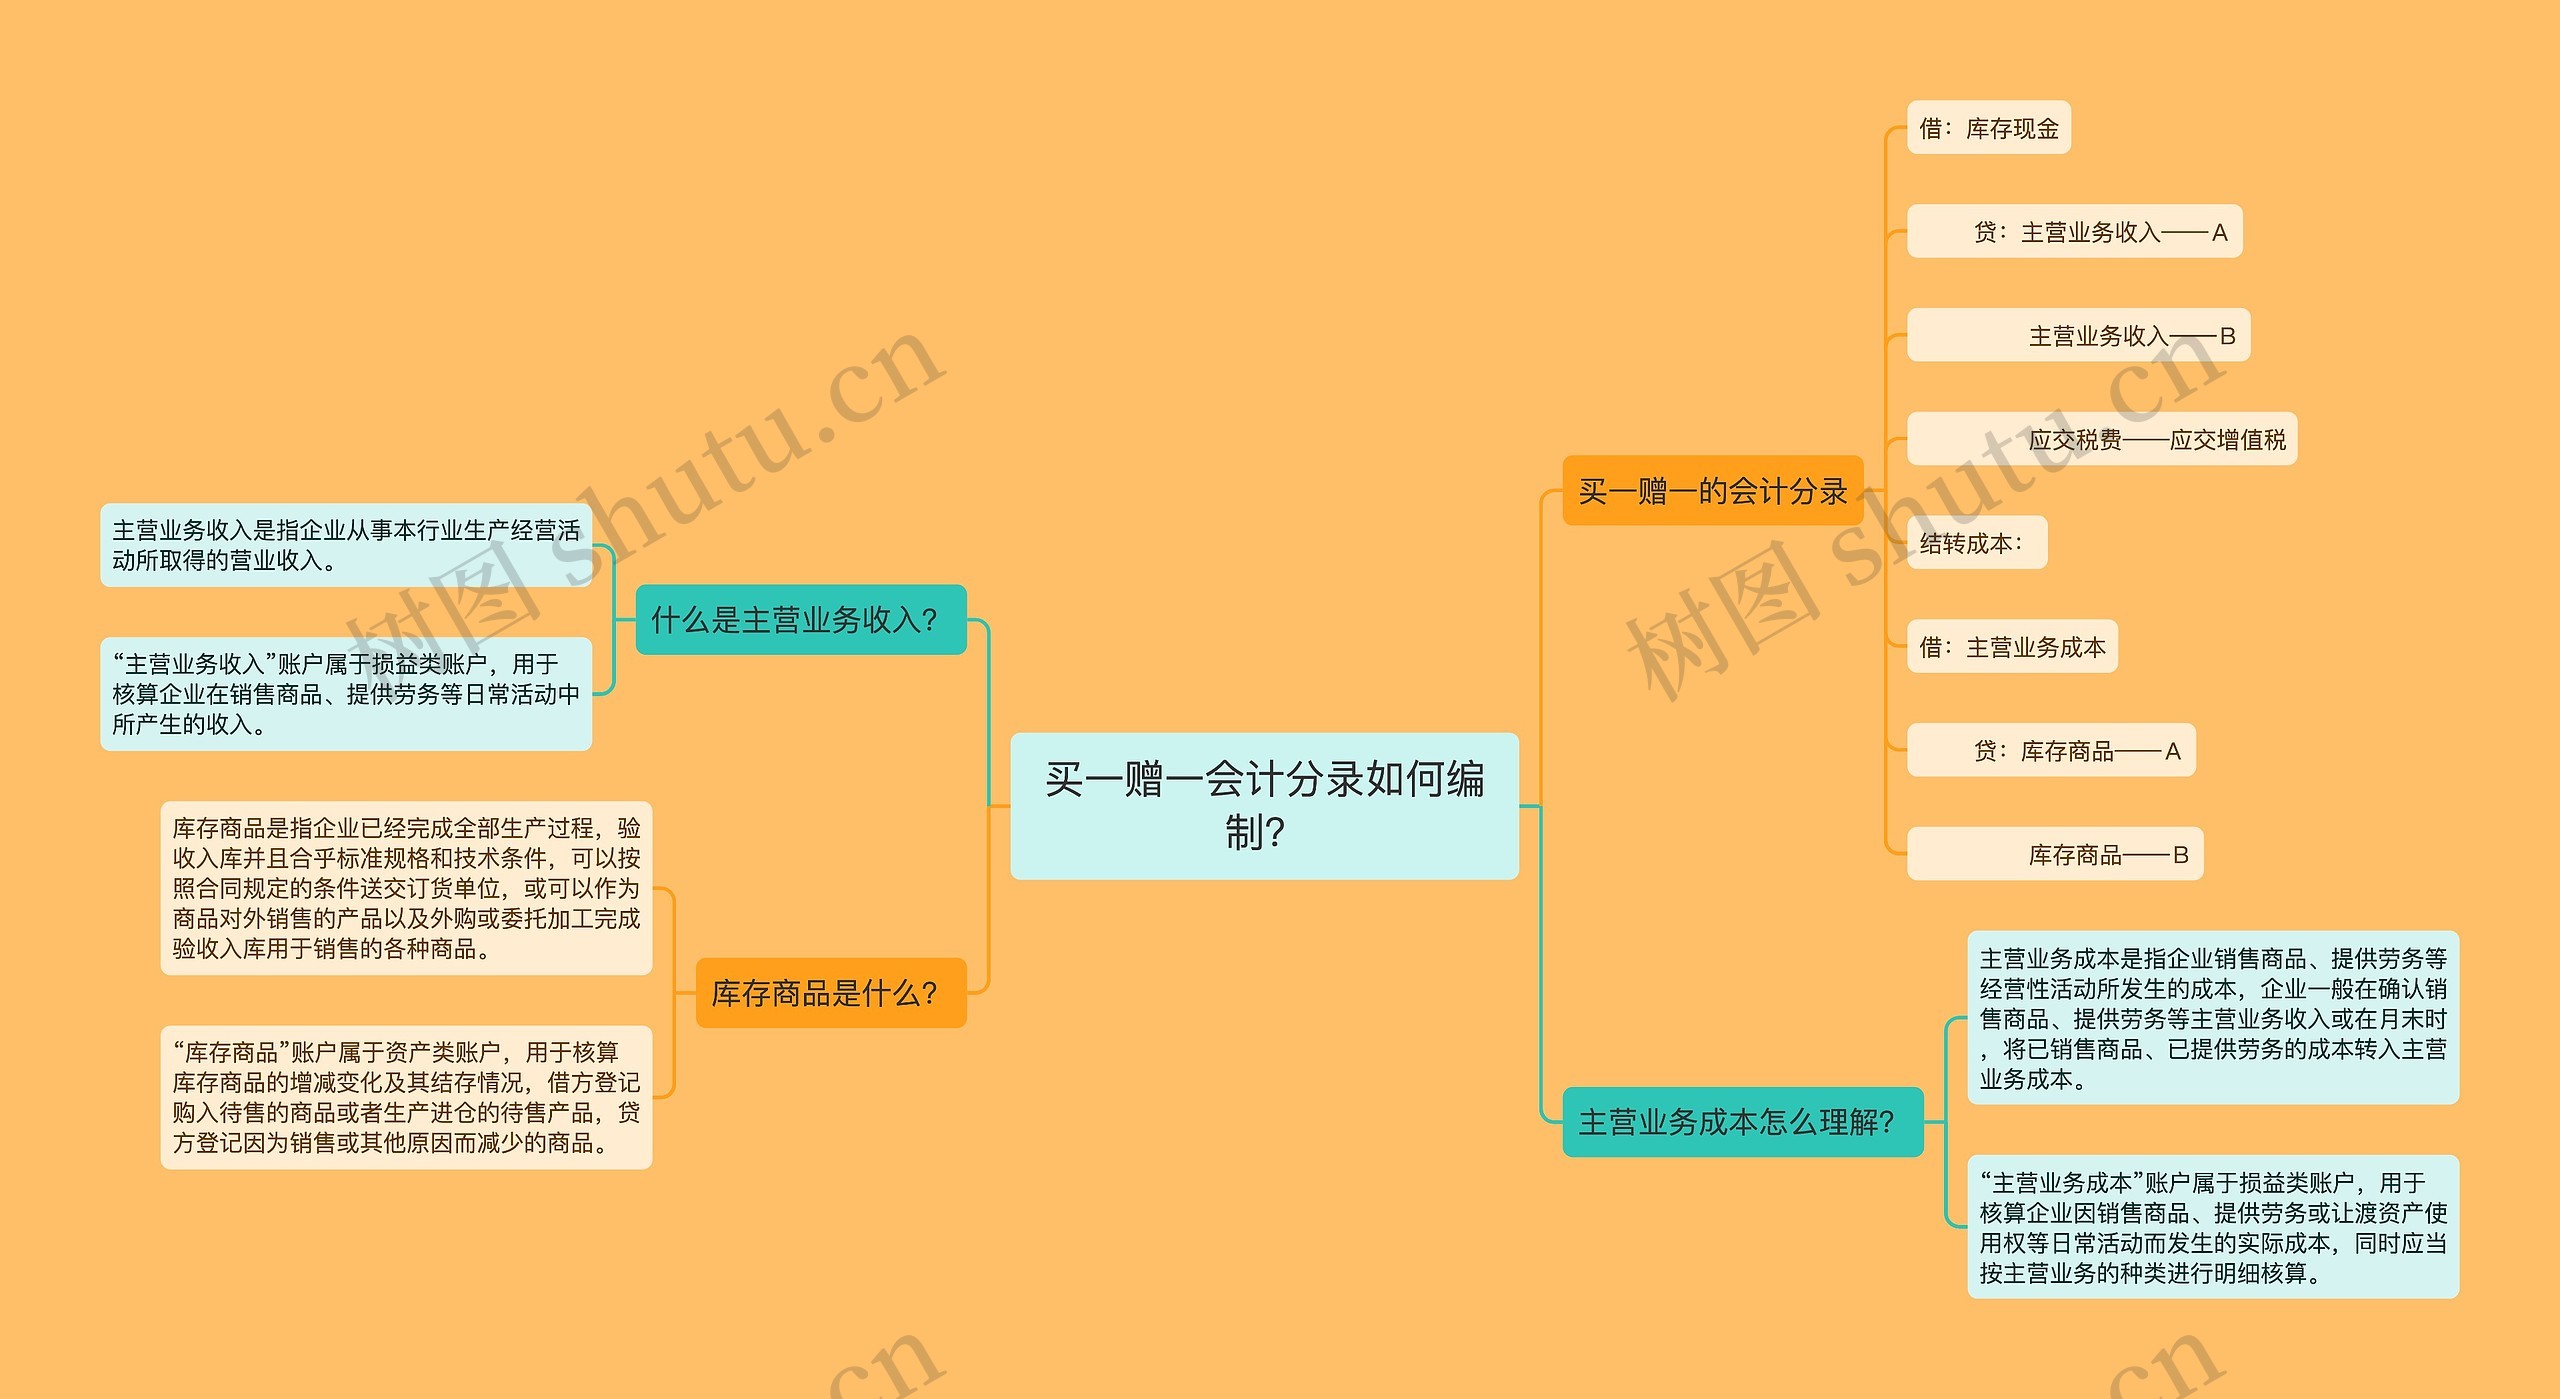The image size is (2560, 1399).
Task: Select the 借：主营业务成本 node
Action: point(2012,647)
